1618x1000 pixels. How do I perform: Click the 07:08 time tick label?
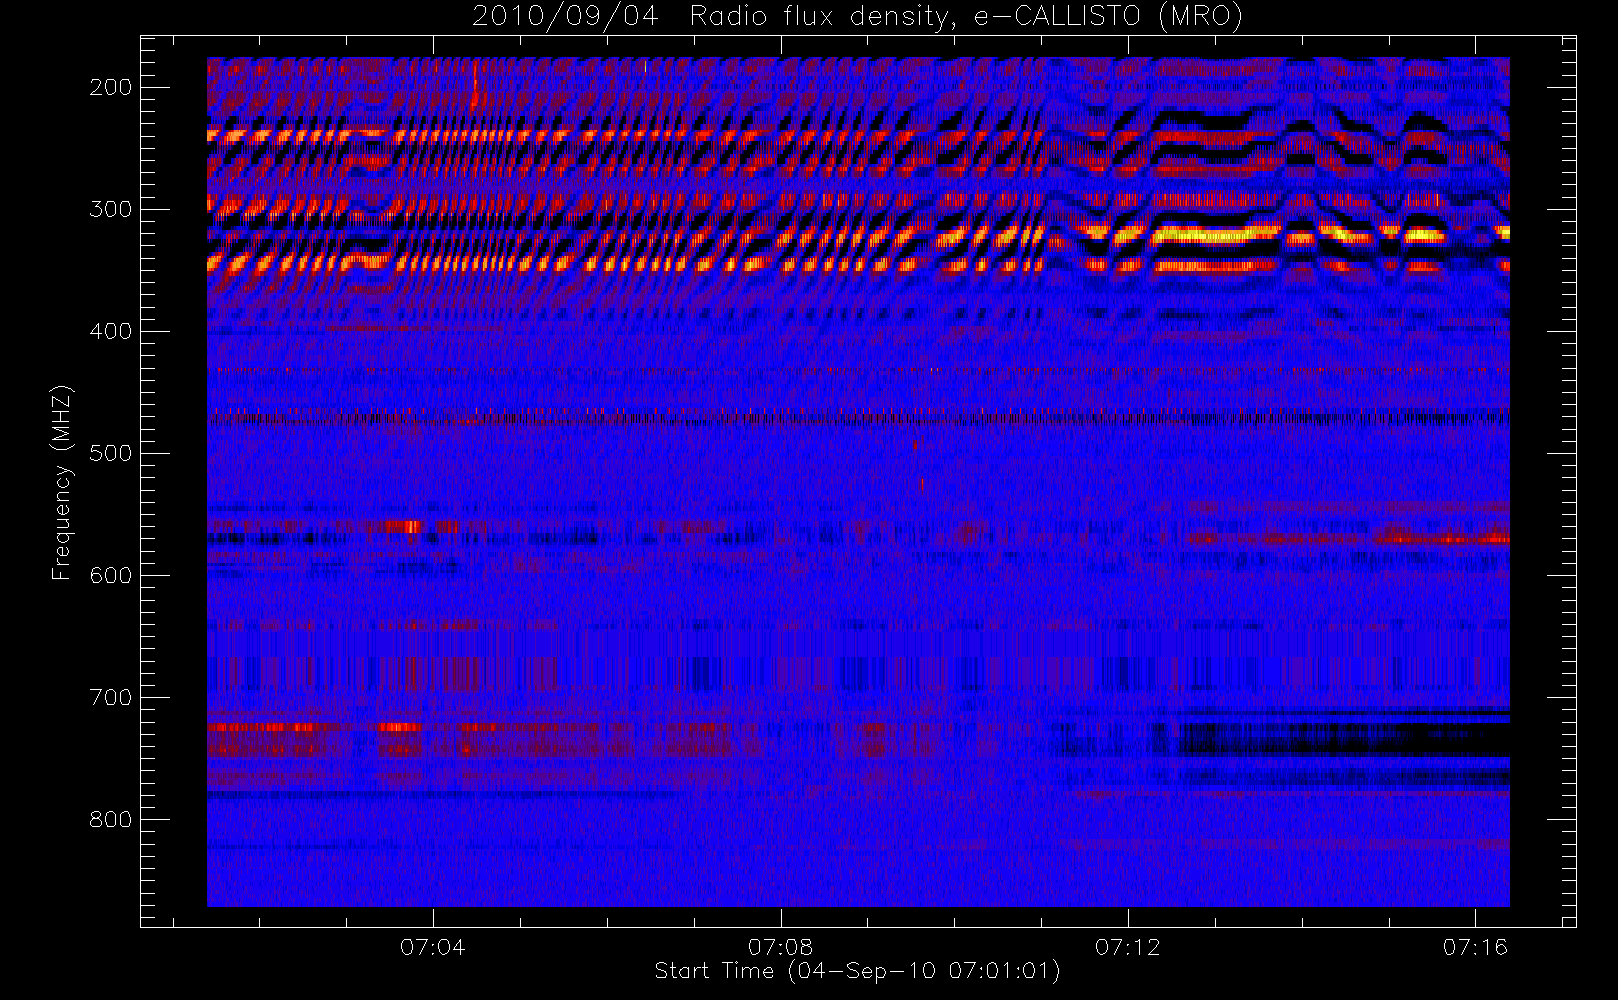click(x=780, y=947)
